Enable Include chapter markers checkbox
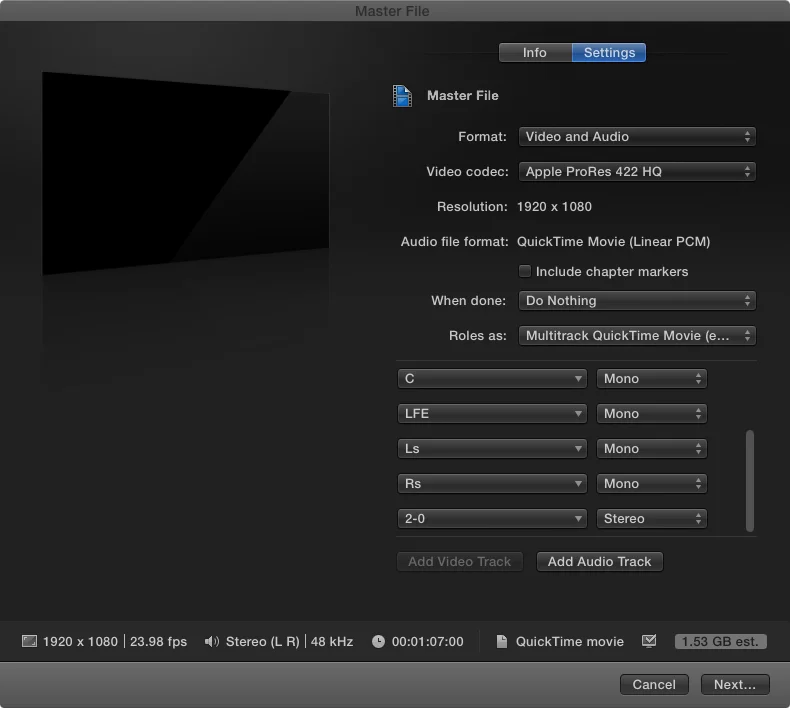The height and width of the screenshot is (708, 790). pos(524,271)
